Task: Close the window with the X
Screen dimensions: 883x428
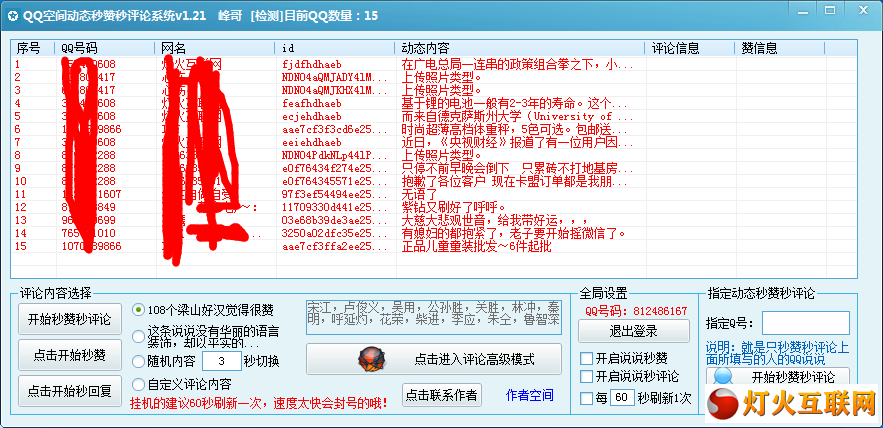Action: coord(862,10)
